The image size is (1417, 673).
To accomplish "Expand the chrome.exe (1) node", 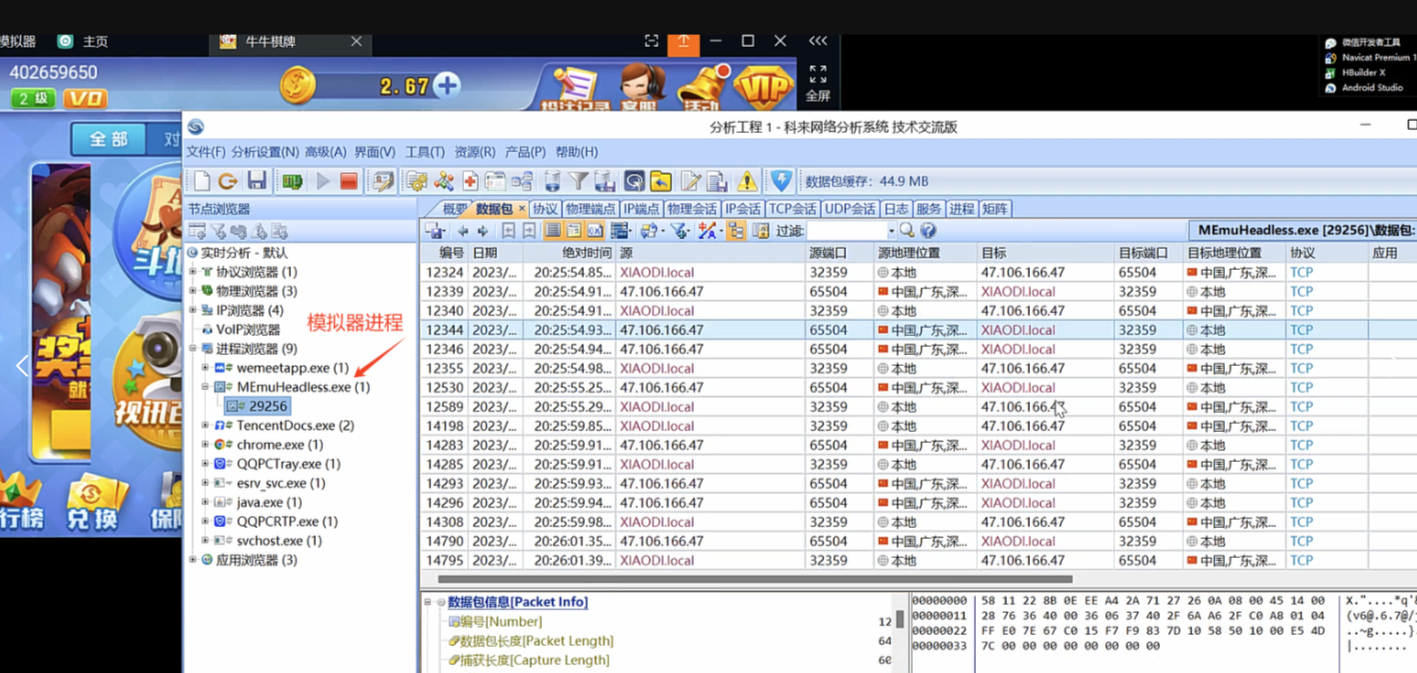I will point(206,445).
